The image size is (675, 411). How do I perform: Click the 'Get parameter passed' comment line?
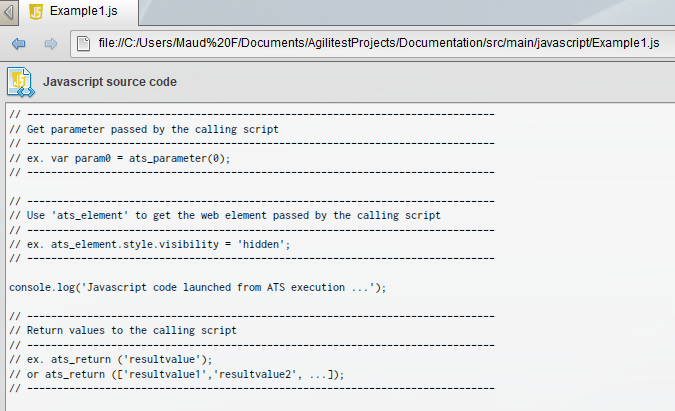144,129
